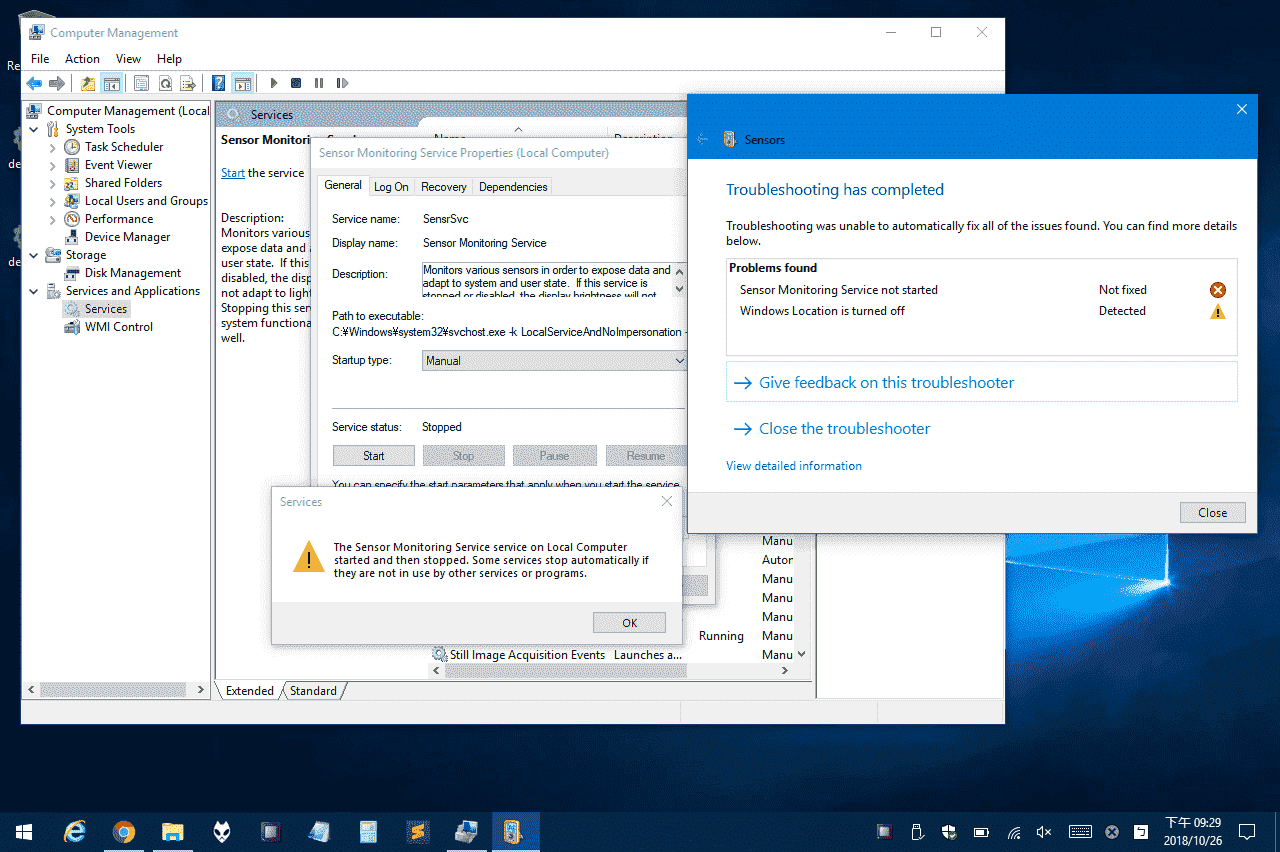Open Google Chrome from the taskbar
Image resolution: width=1280 pixels, height=852 pixels.
tap(123, 831)
